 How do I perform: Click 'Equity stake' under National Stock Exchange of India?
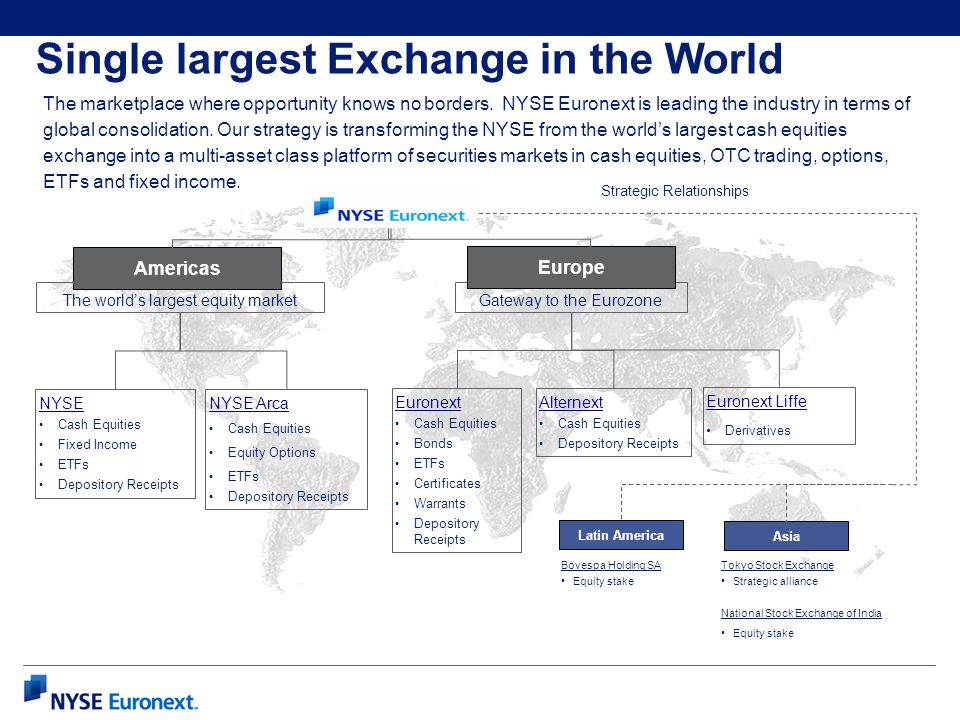click(x=763, y=633)
